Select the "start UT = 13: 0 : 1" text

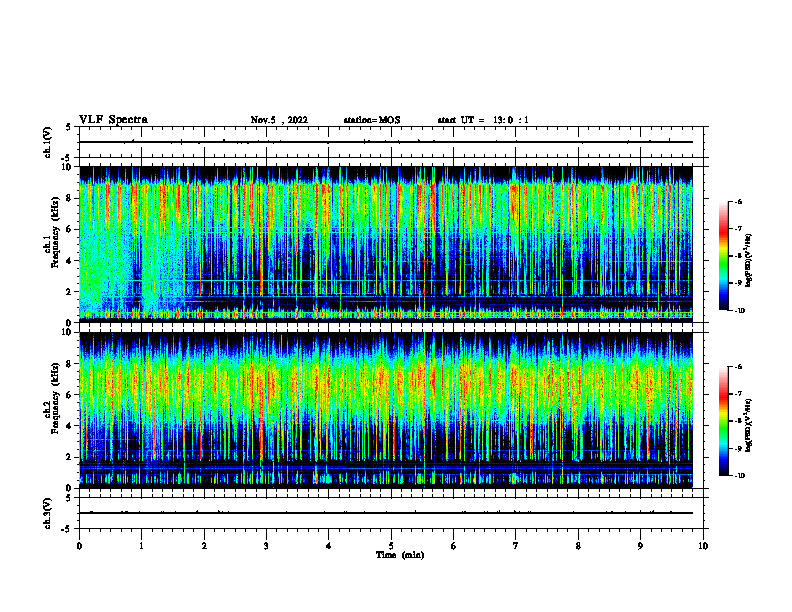coord(483,120)
